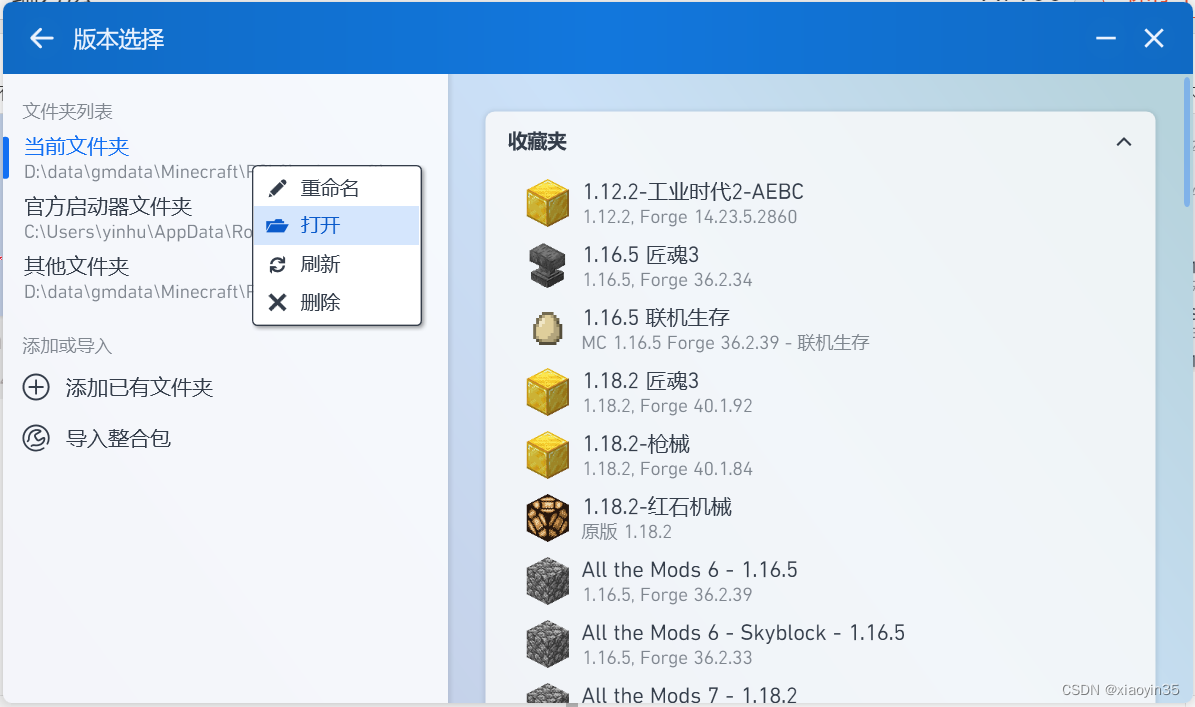Click the X icon beside 删除
Image resolution: width=1195 pixels, height=707 pixels.
point(277,302)
